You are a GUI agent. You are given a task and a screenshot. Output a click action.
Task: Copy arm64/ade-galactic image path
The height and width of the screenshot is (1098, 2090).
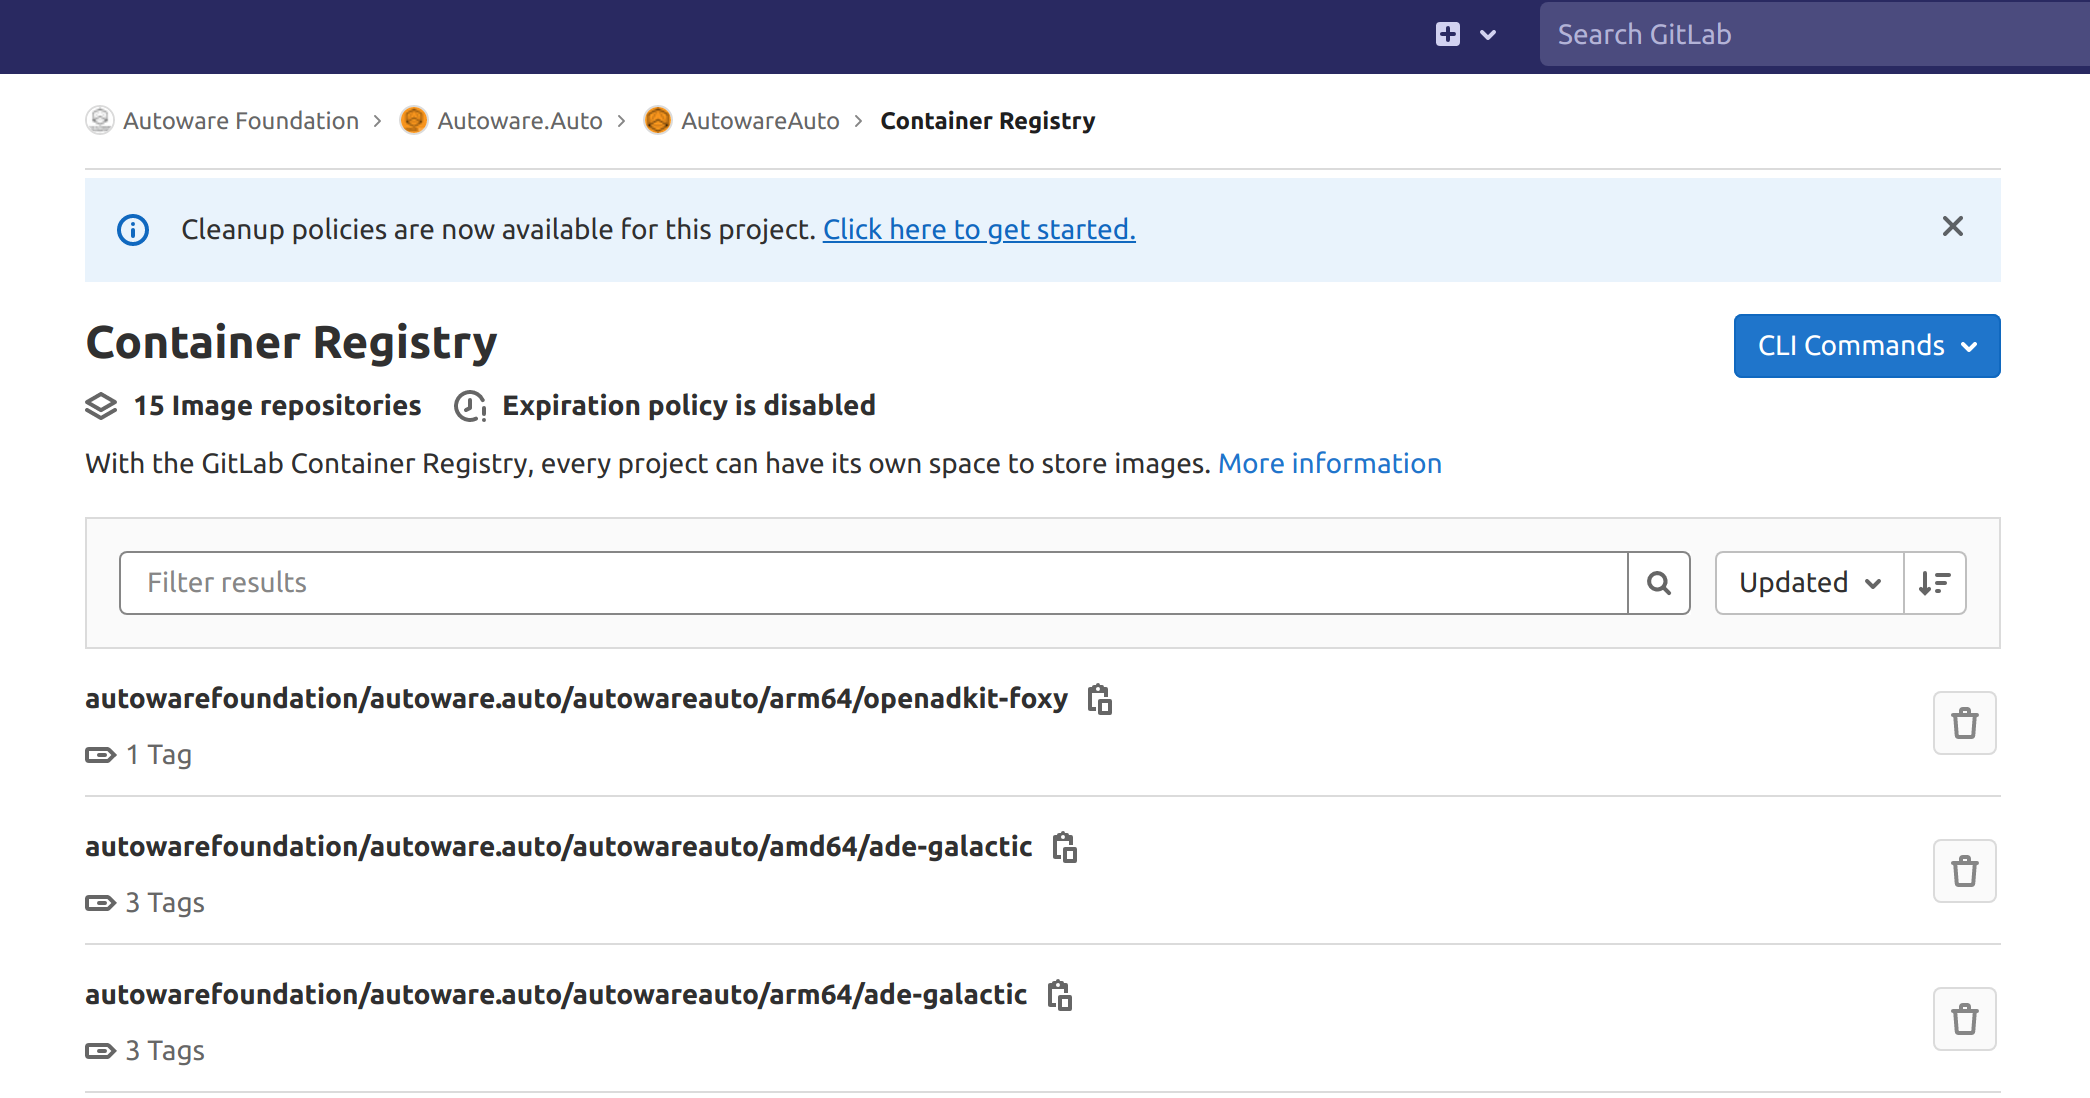[1060, 995]
